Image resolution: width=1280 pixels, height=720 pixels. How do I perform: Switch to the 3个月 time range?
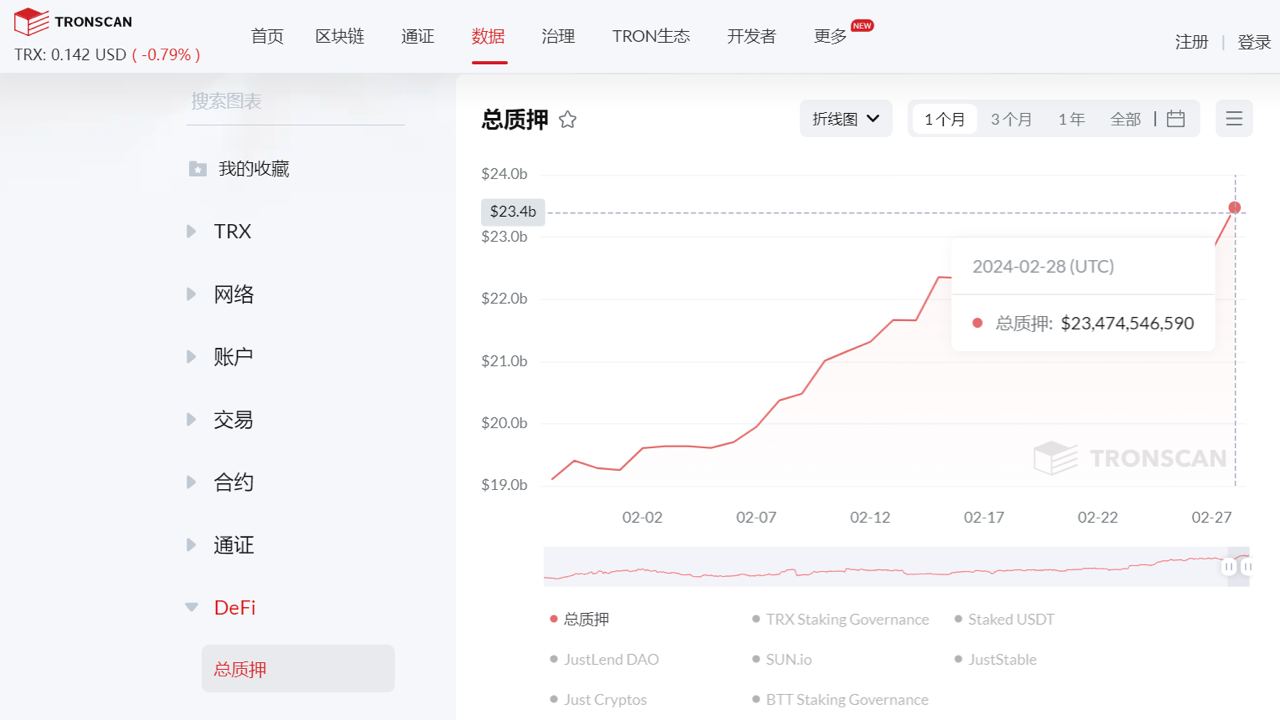click(x=1011, y=119)
